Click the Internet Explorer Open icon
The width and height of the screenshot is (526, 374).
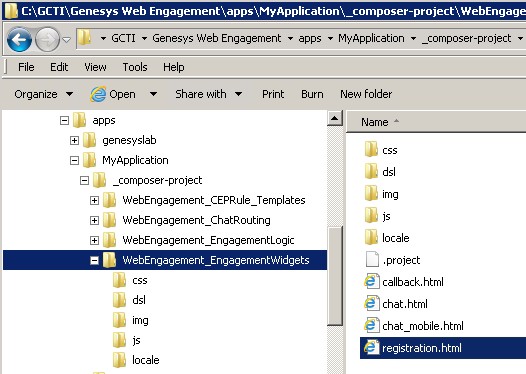(x=98, y=94)
